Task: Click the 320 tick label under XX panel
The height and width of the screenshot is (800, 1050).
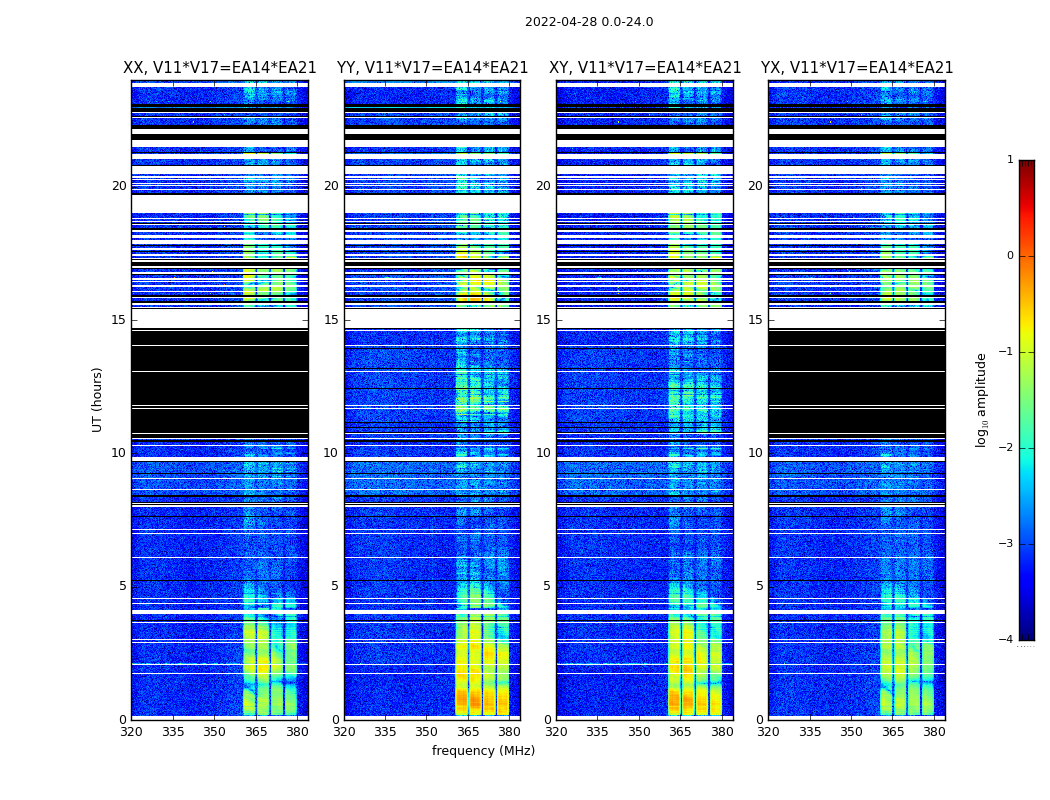Action: [132, 731]
